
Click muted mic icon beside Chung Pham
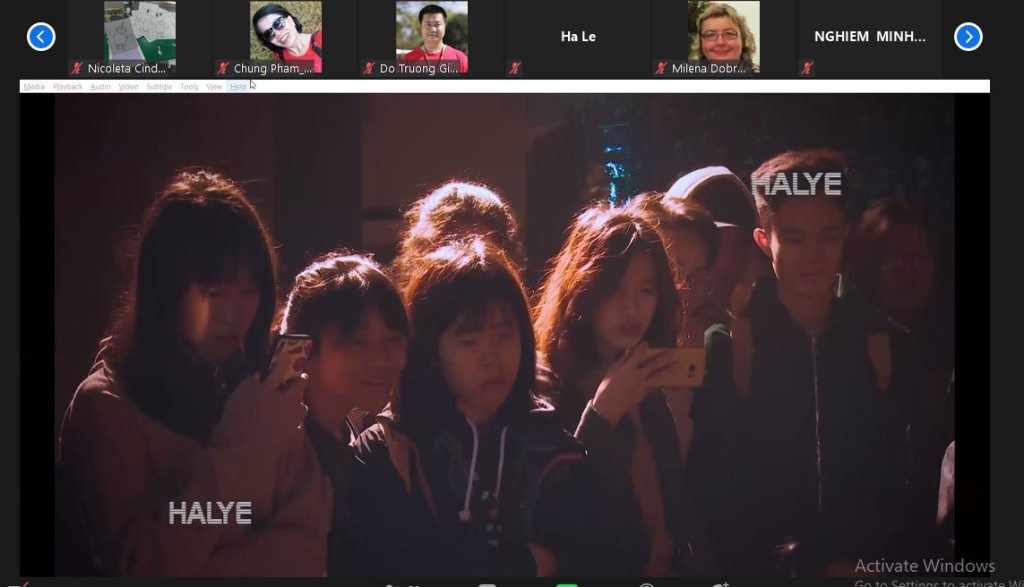point(222,69)
